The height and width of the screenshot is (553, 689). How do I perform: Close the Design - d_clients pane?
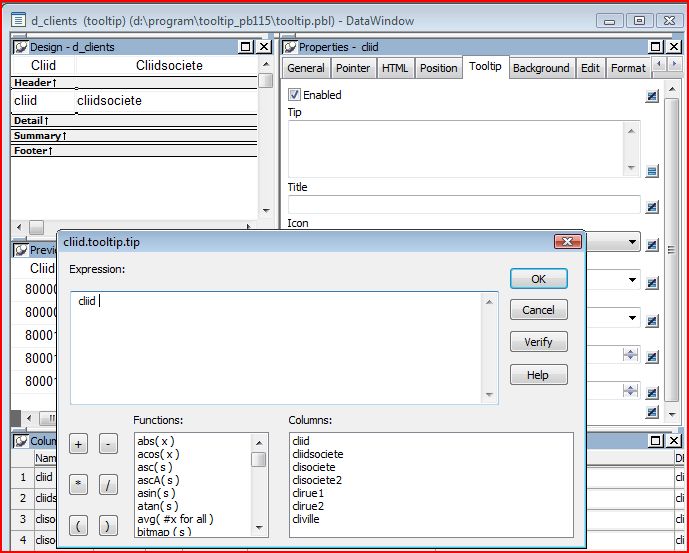point(264,47)
